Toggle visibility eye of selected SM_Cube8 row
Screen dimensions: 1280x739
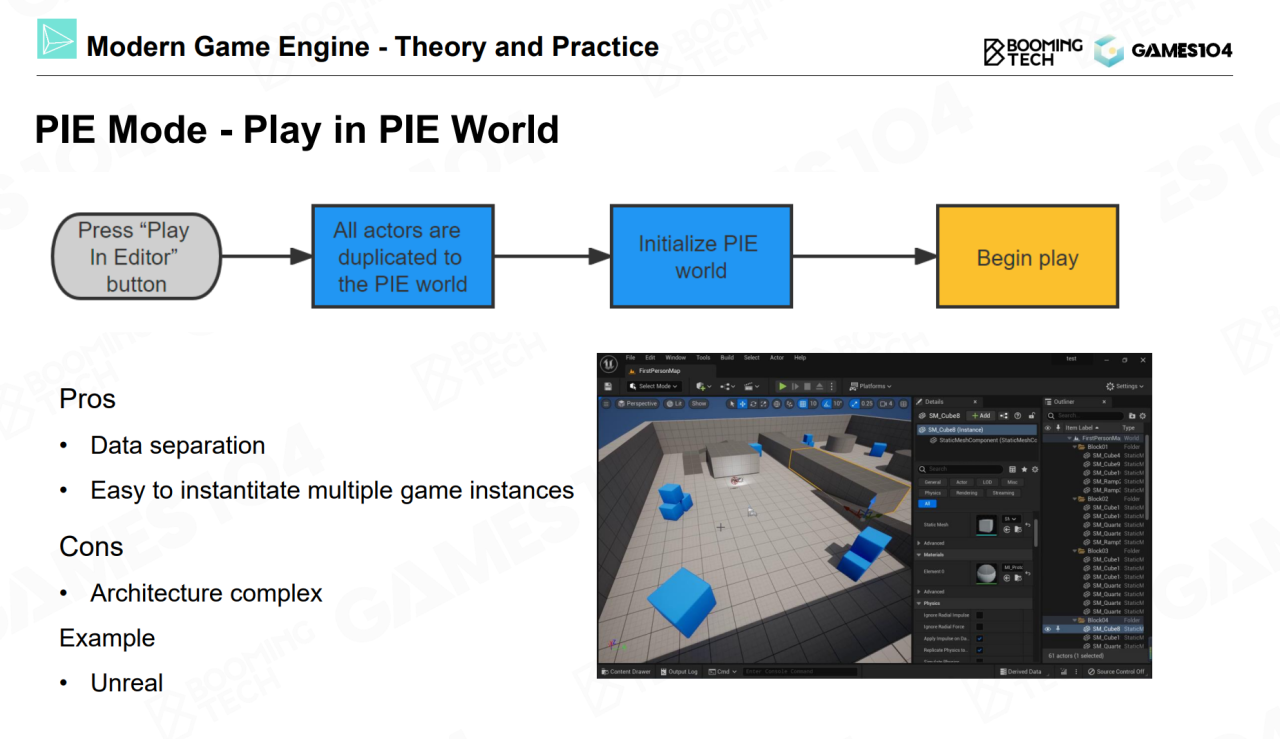tap(1048, 629)
